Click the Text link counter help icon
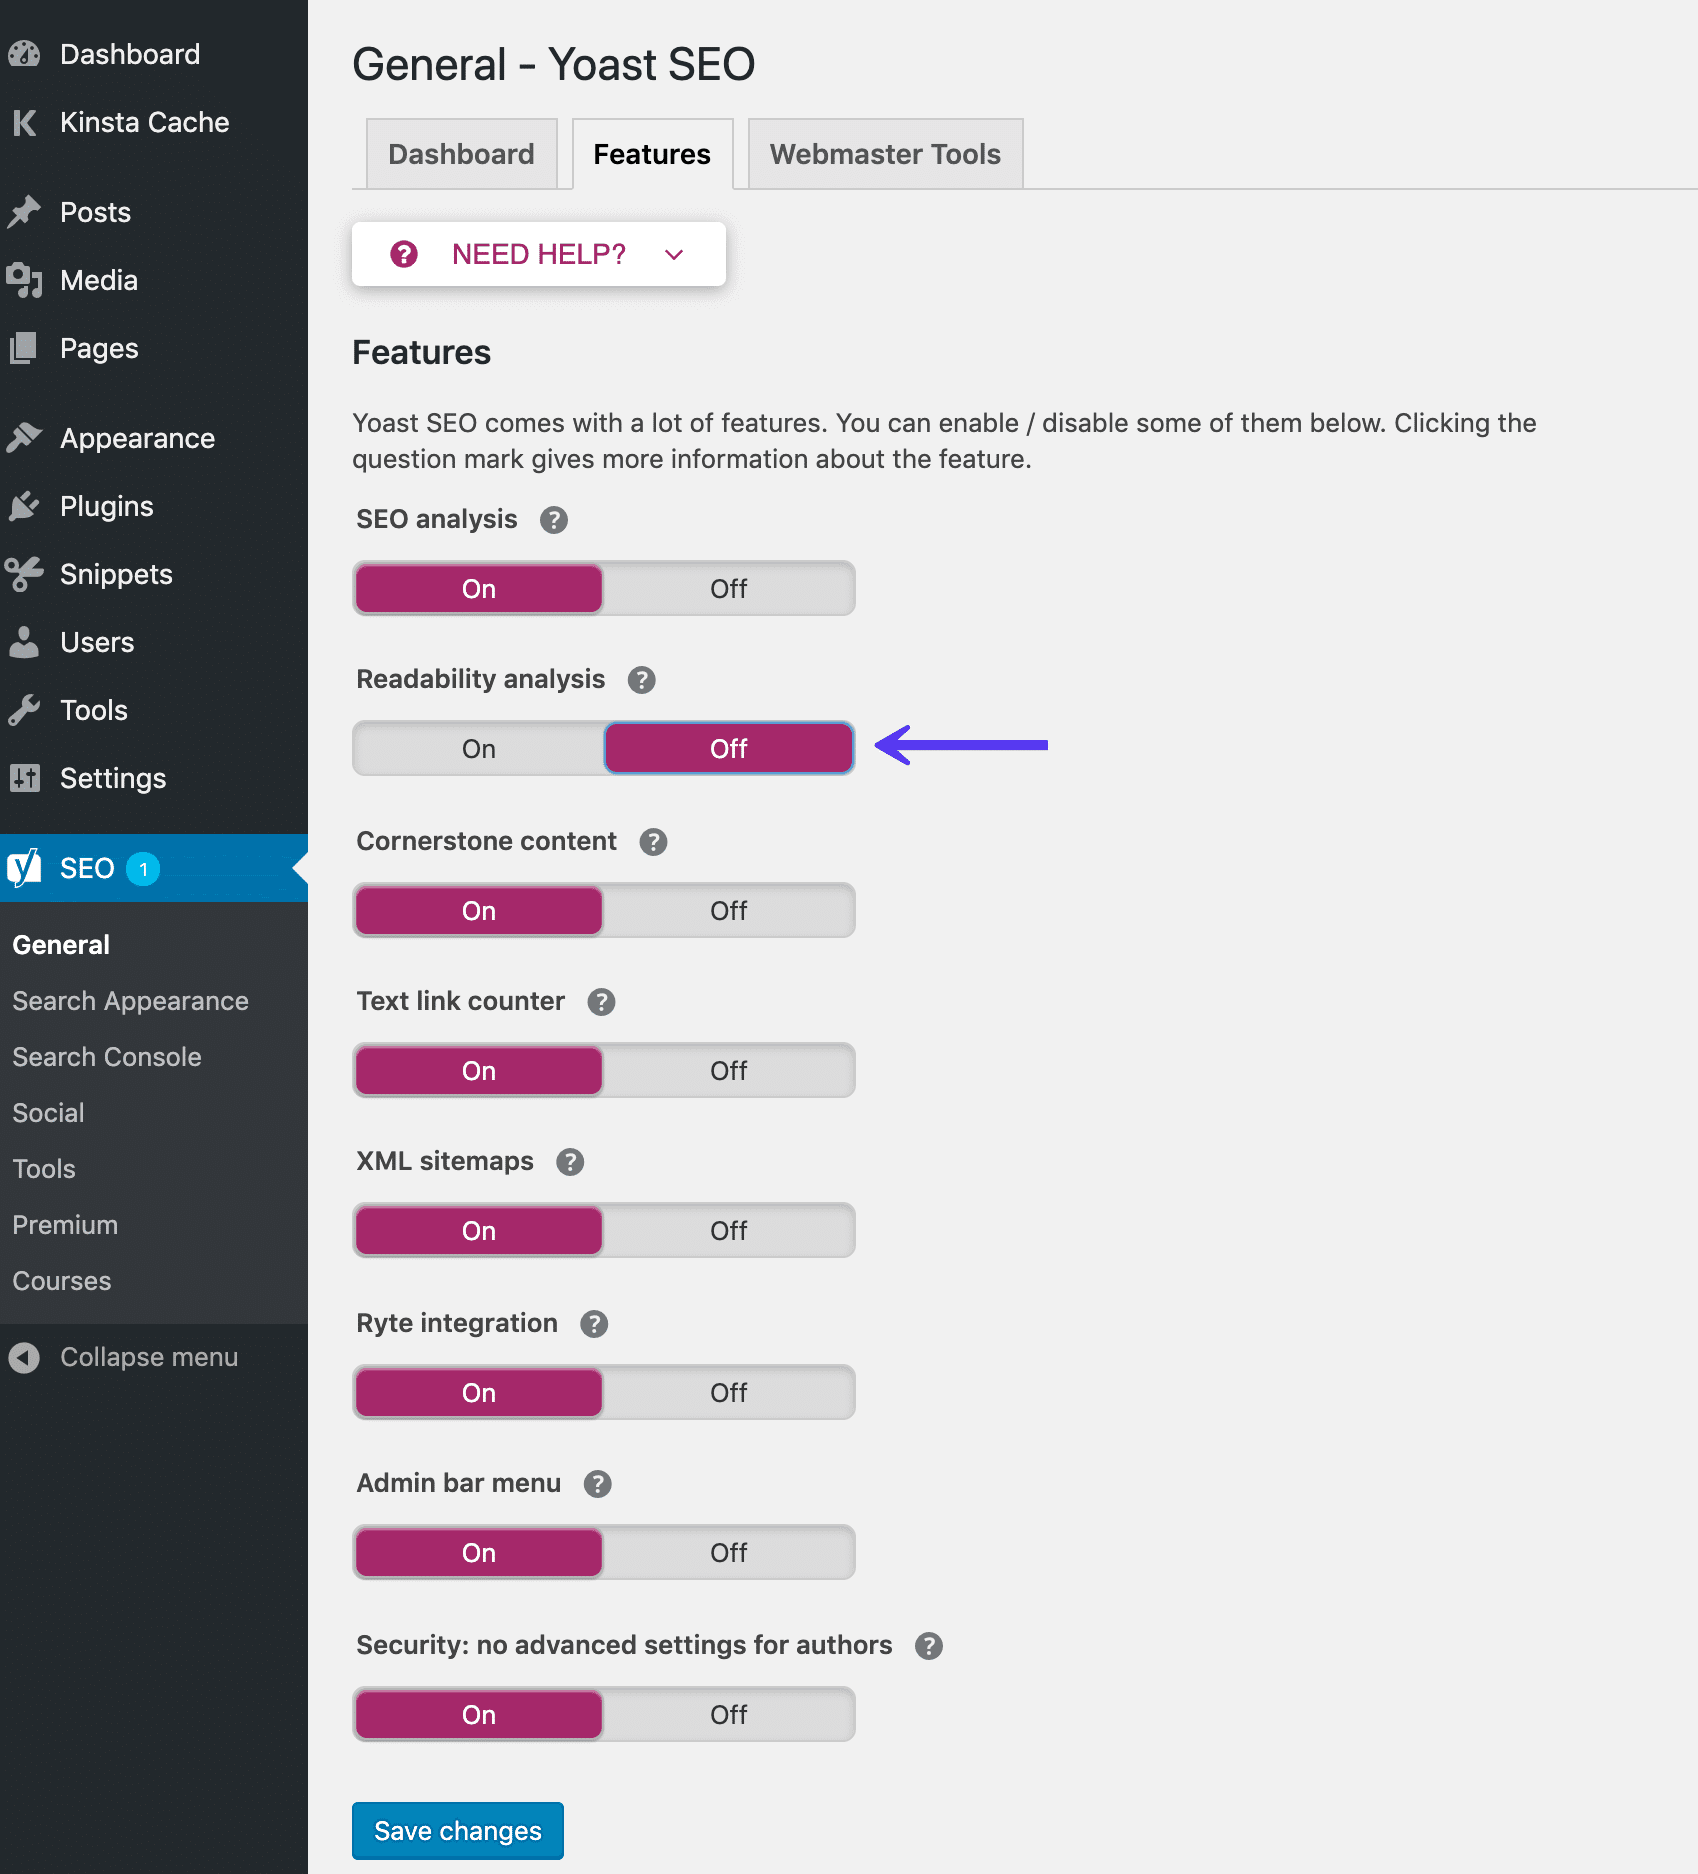Image resolution: width=1698 pixels, height=1874 pixels. (x=601, y=1002)
